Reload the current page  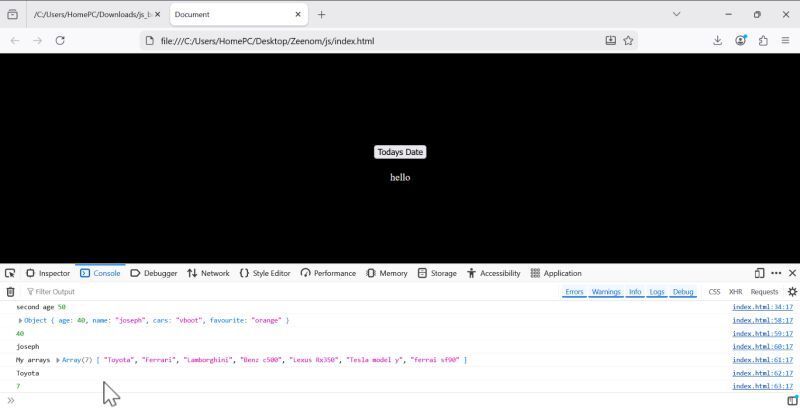pos(60,41)
